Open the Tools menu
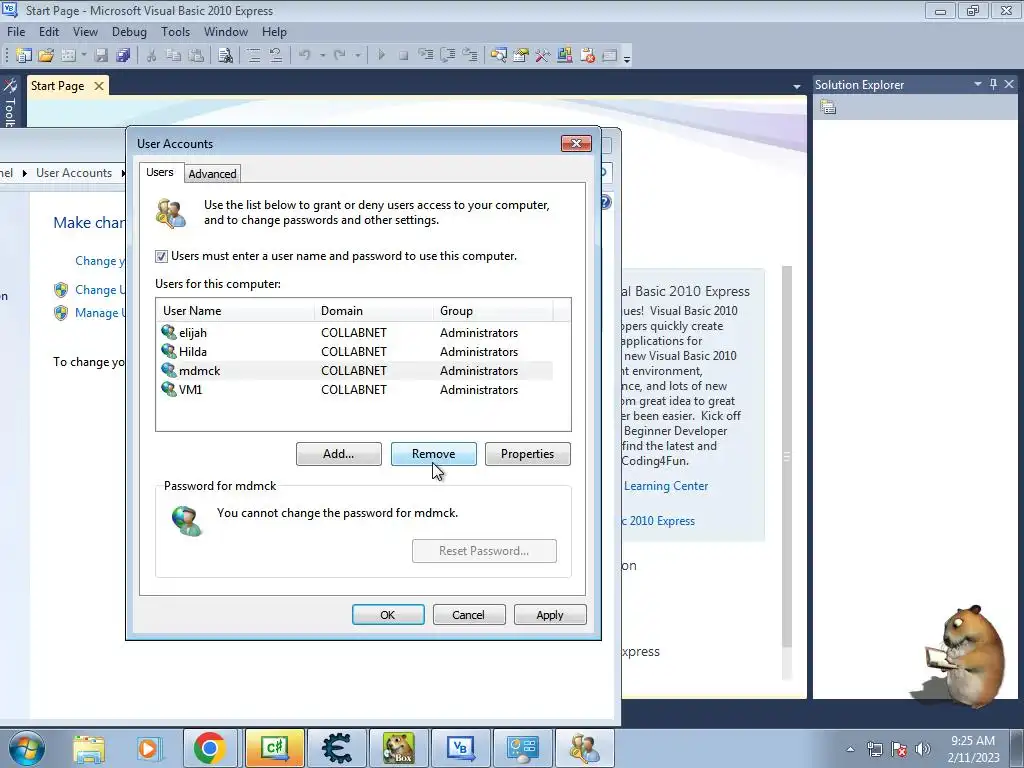The width and height of the screenshot is (1024, 768). coord(176,31)
